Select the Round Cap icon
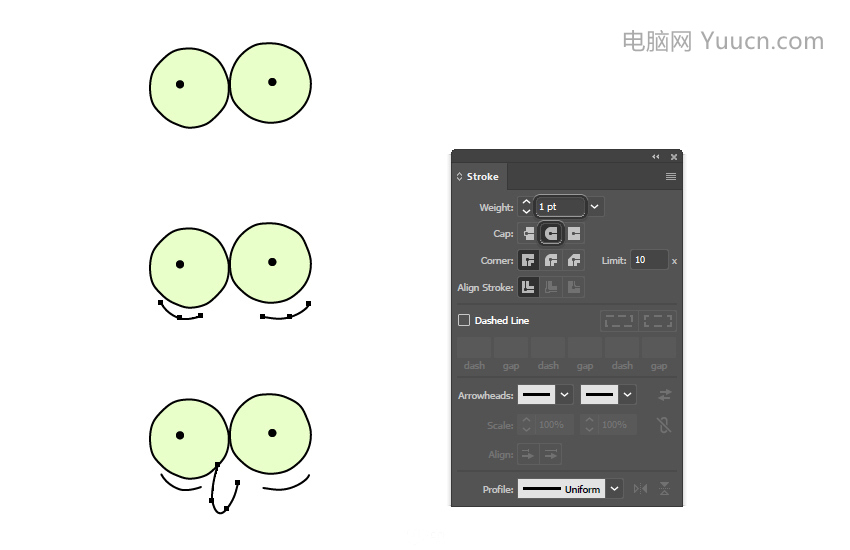850x550 pixels. [551, 234]
